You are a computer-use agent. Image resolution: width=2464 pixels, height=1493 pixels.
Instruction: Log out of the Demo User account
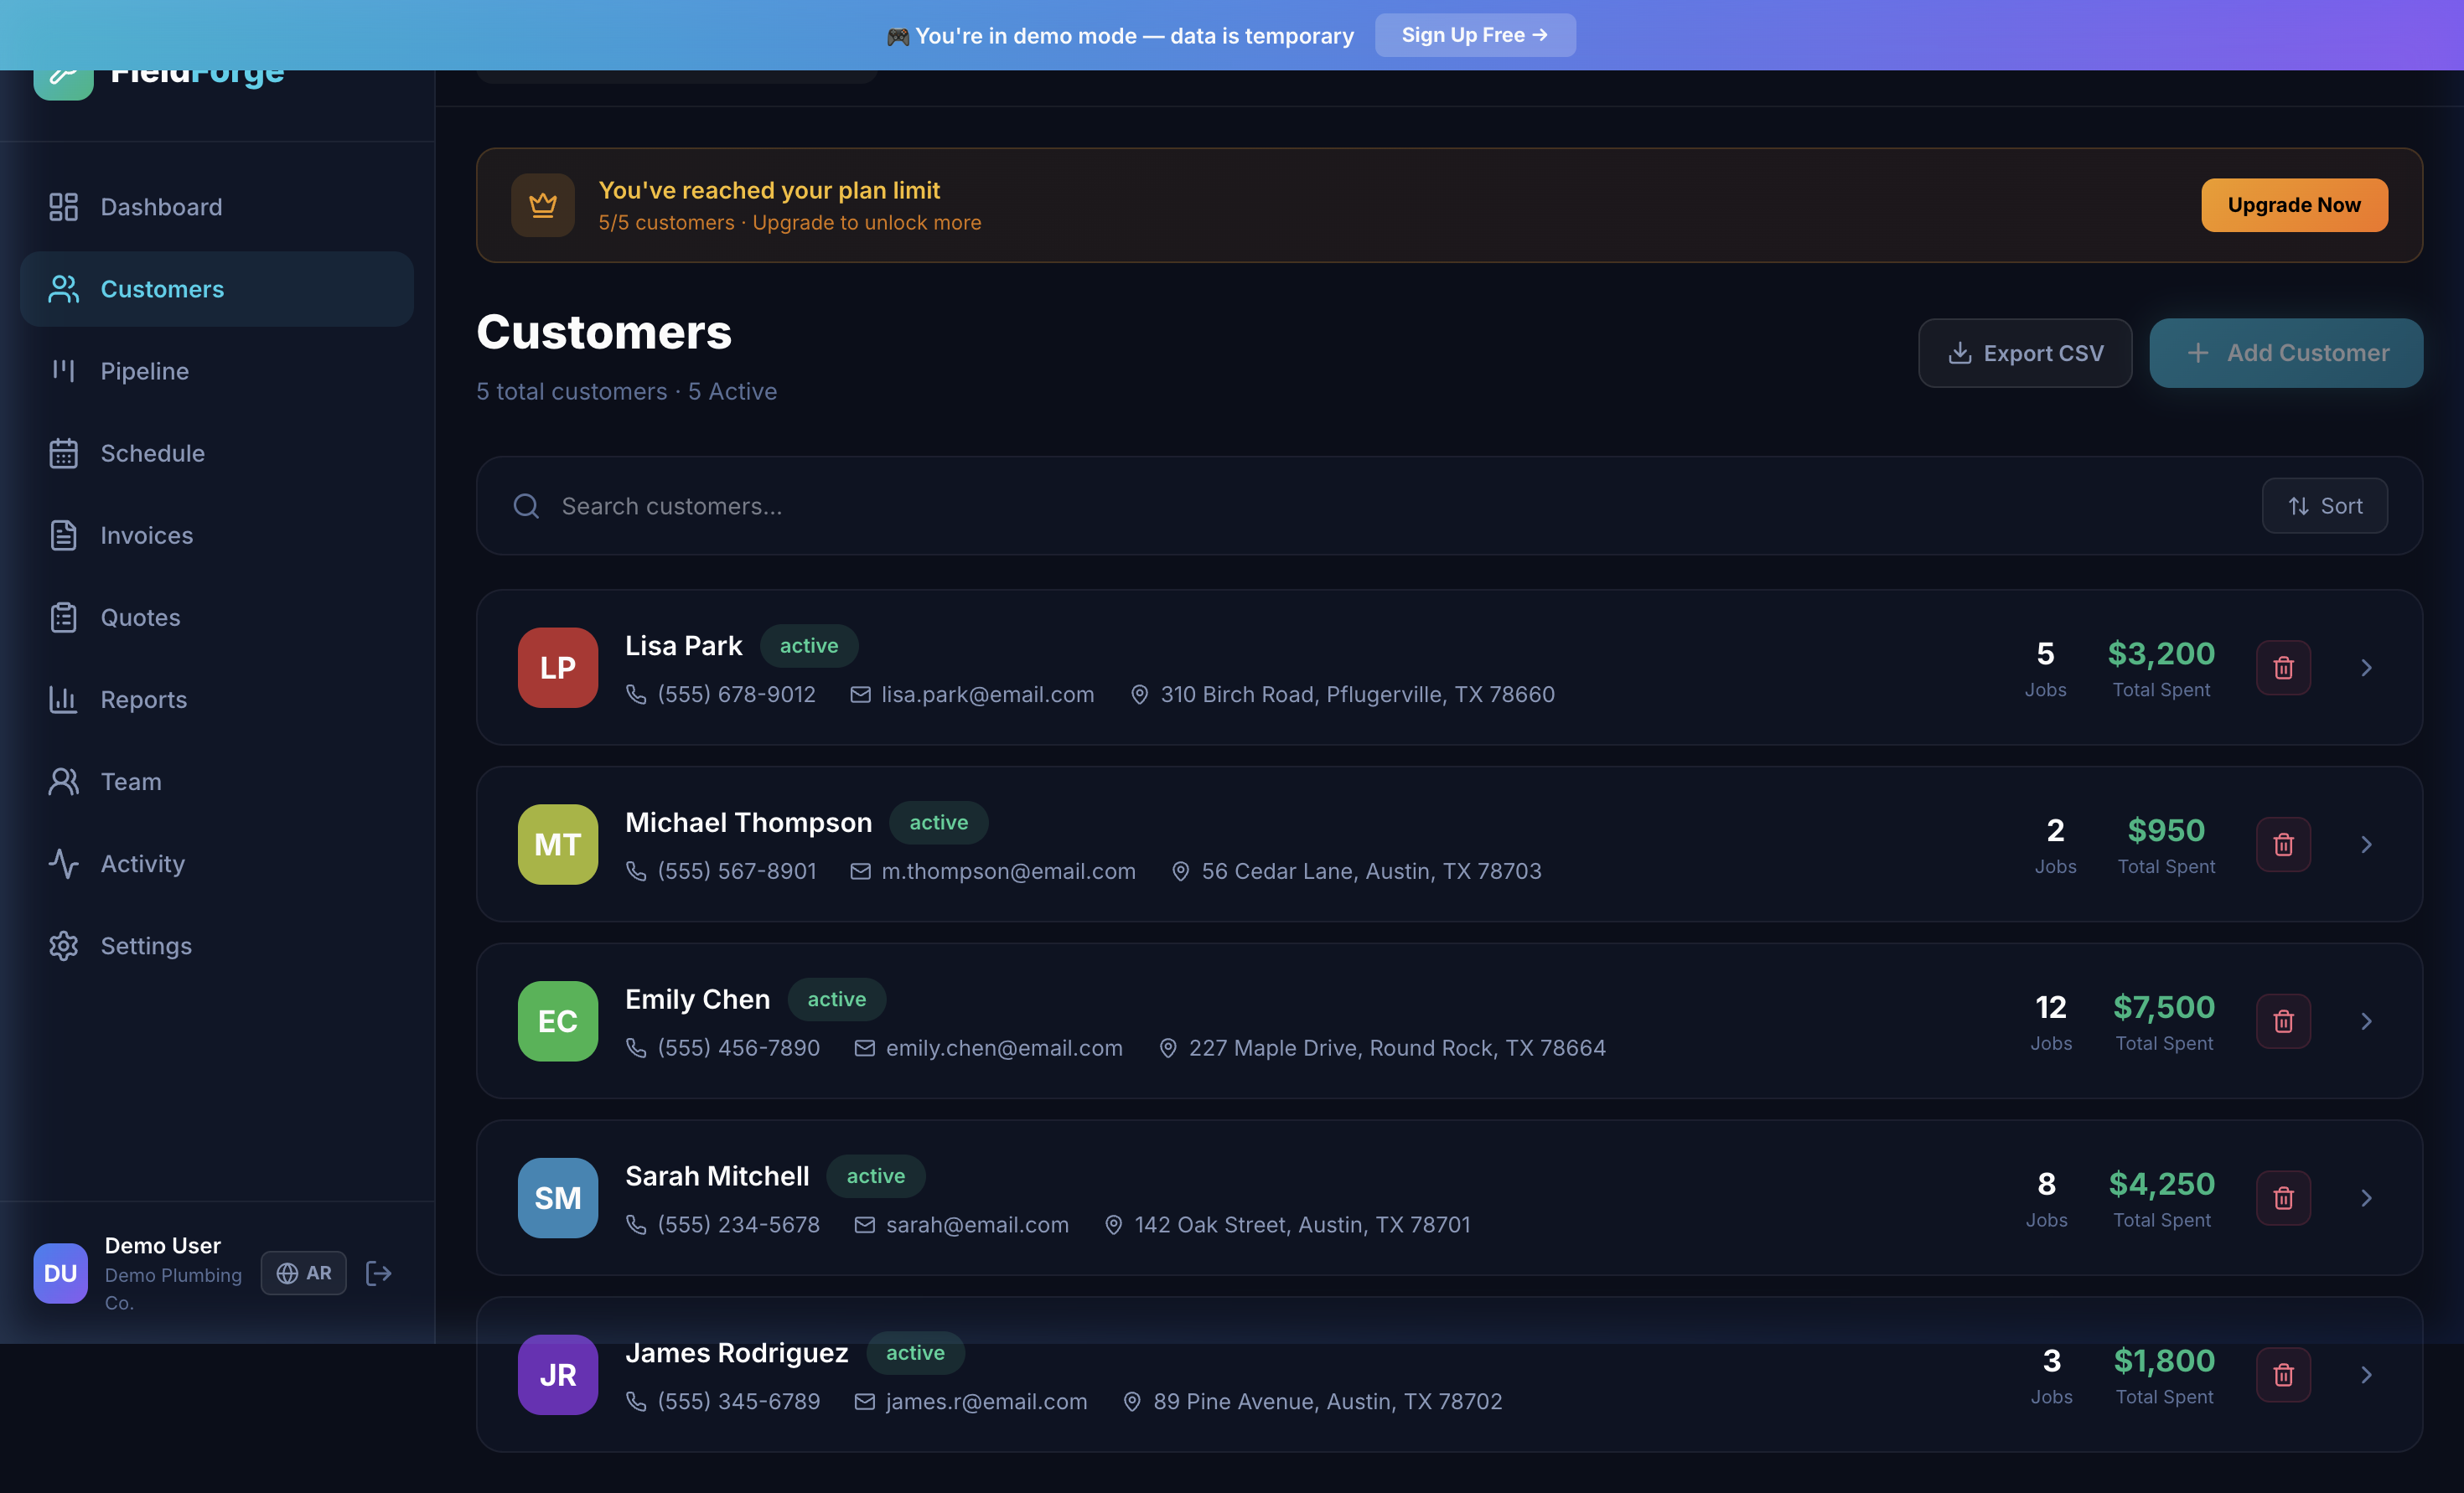tap(379, 1272)
